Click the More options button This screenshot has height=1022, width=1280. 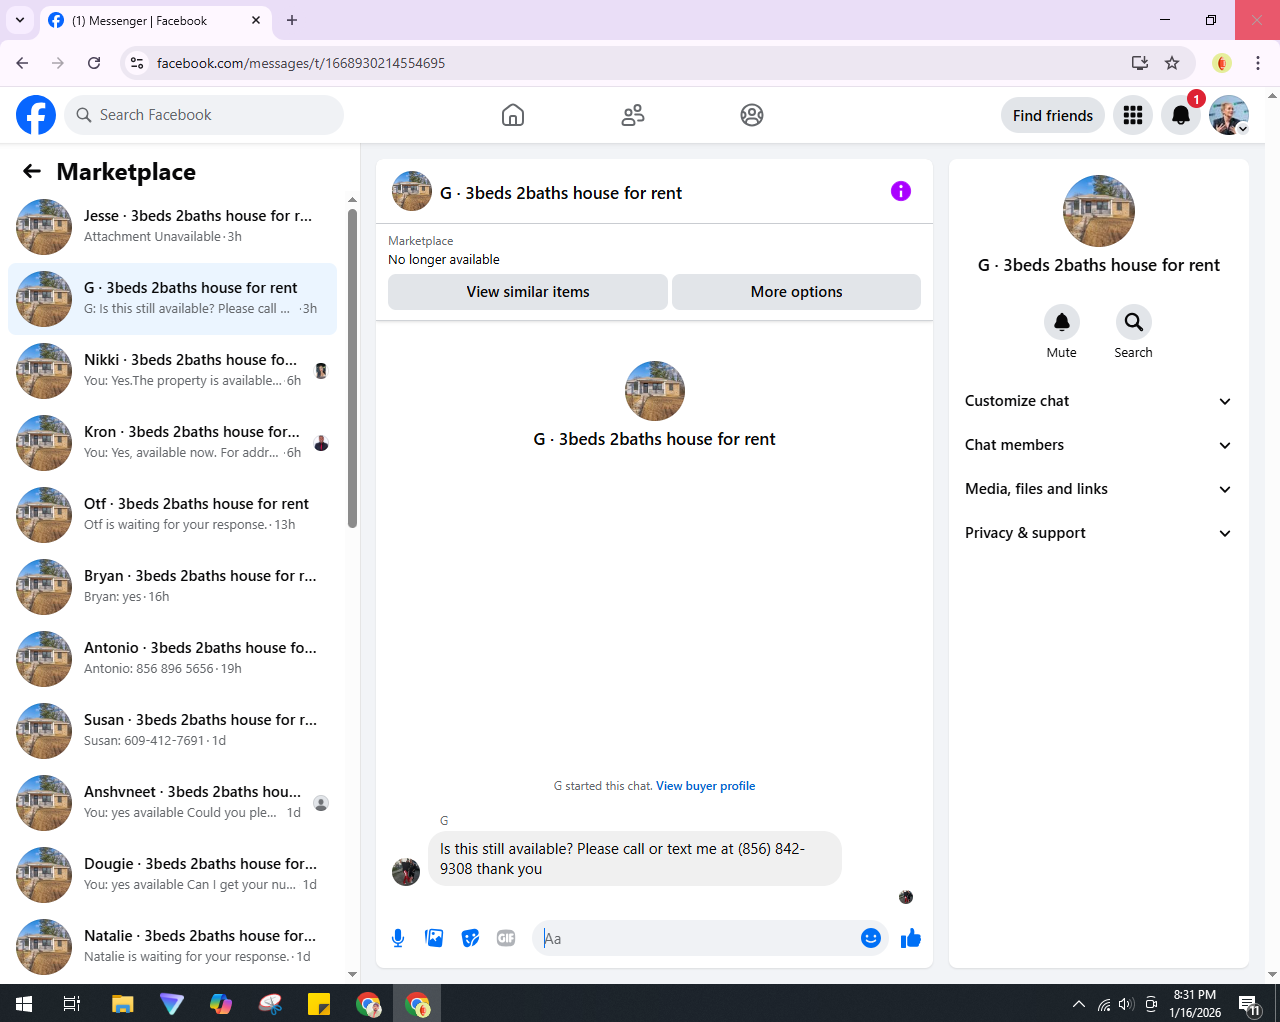(x=796, y=292)
